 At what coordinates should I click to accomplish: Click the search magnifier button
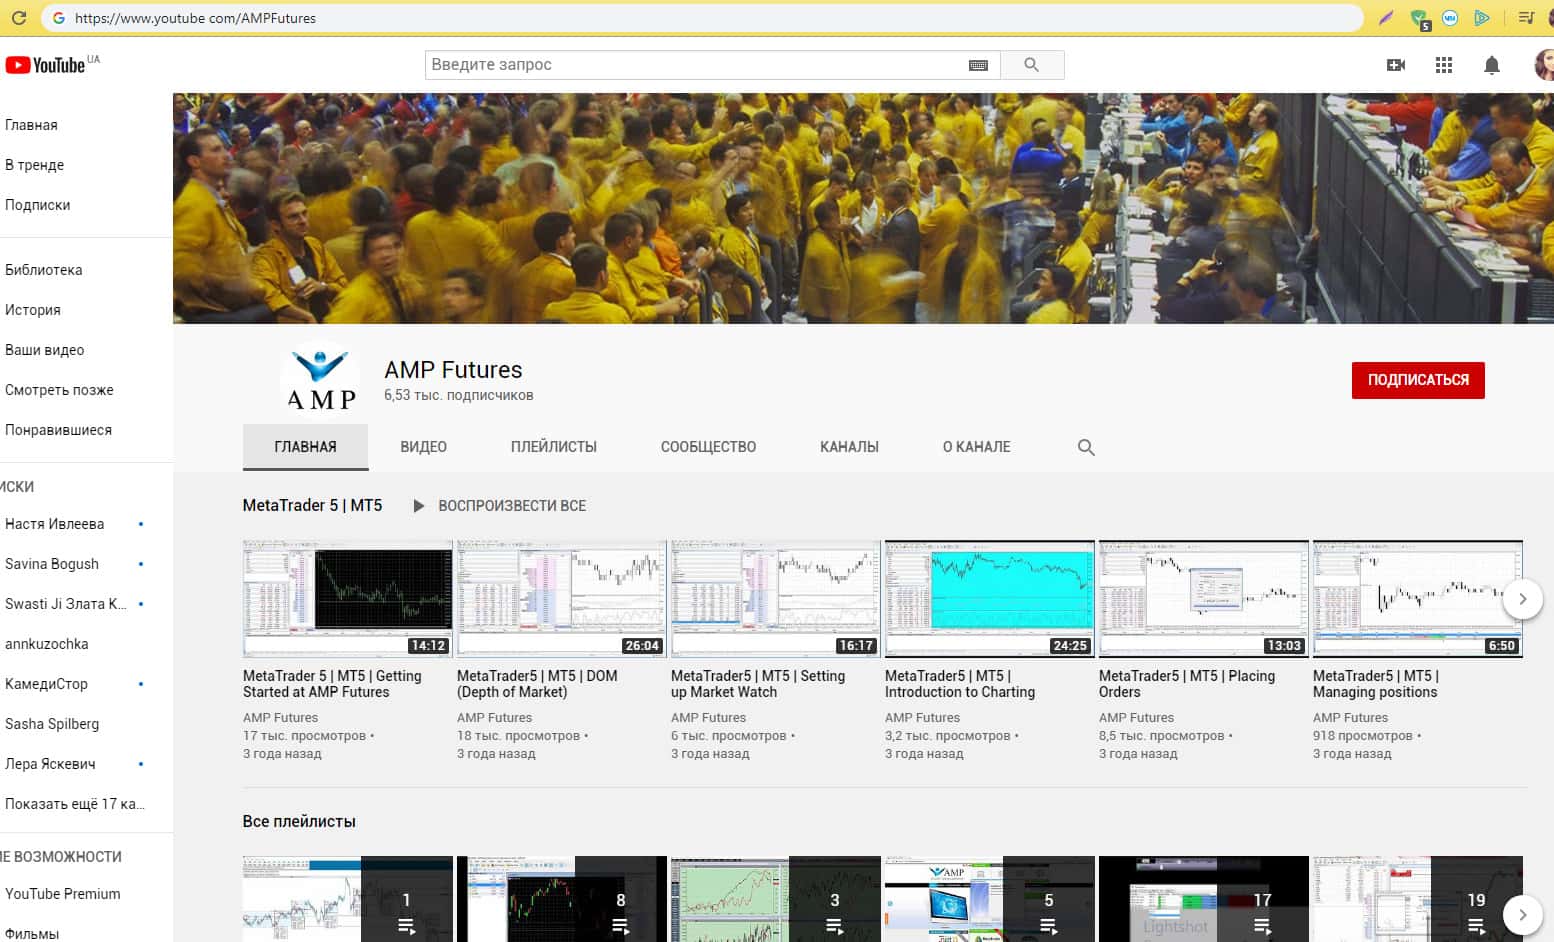[1031, 65]
